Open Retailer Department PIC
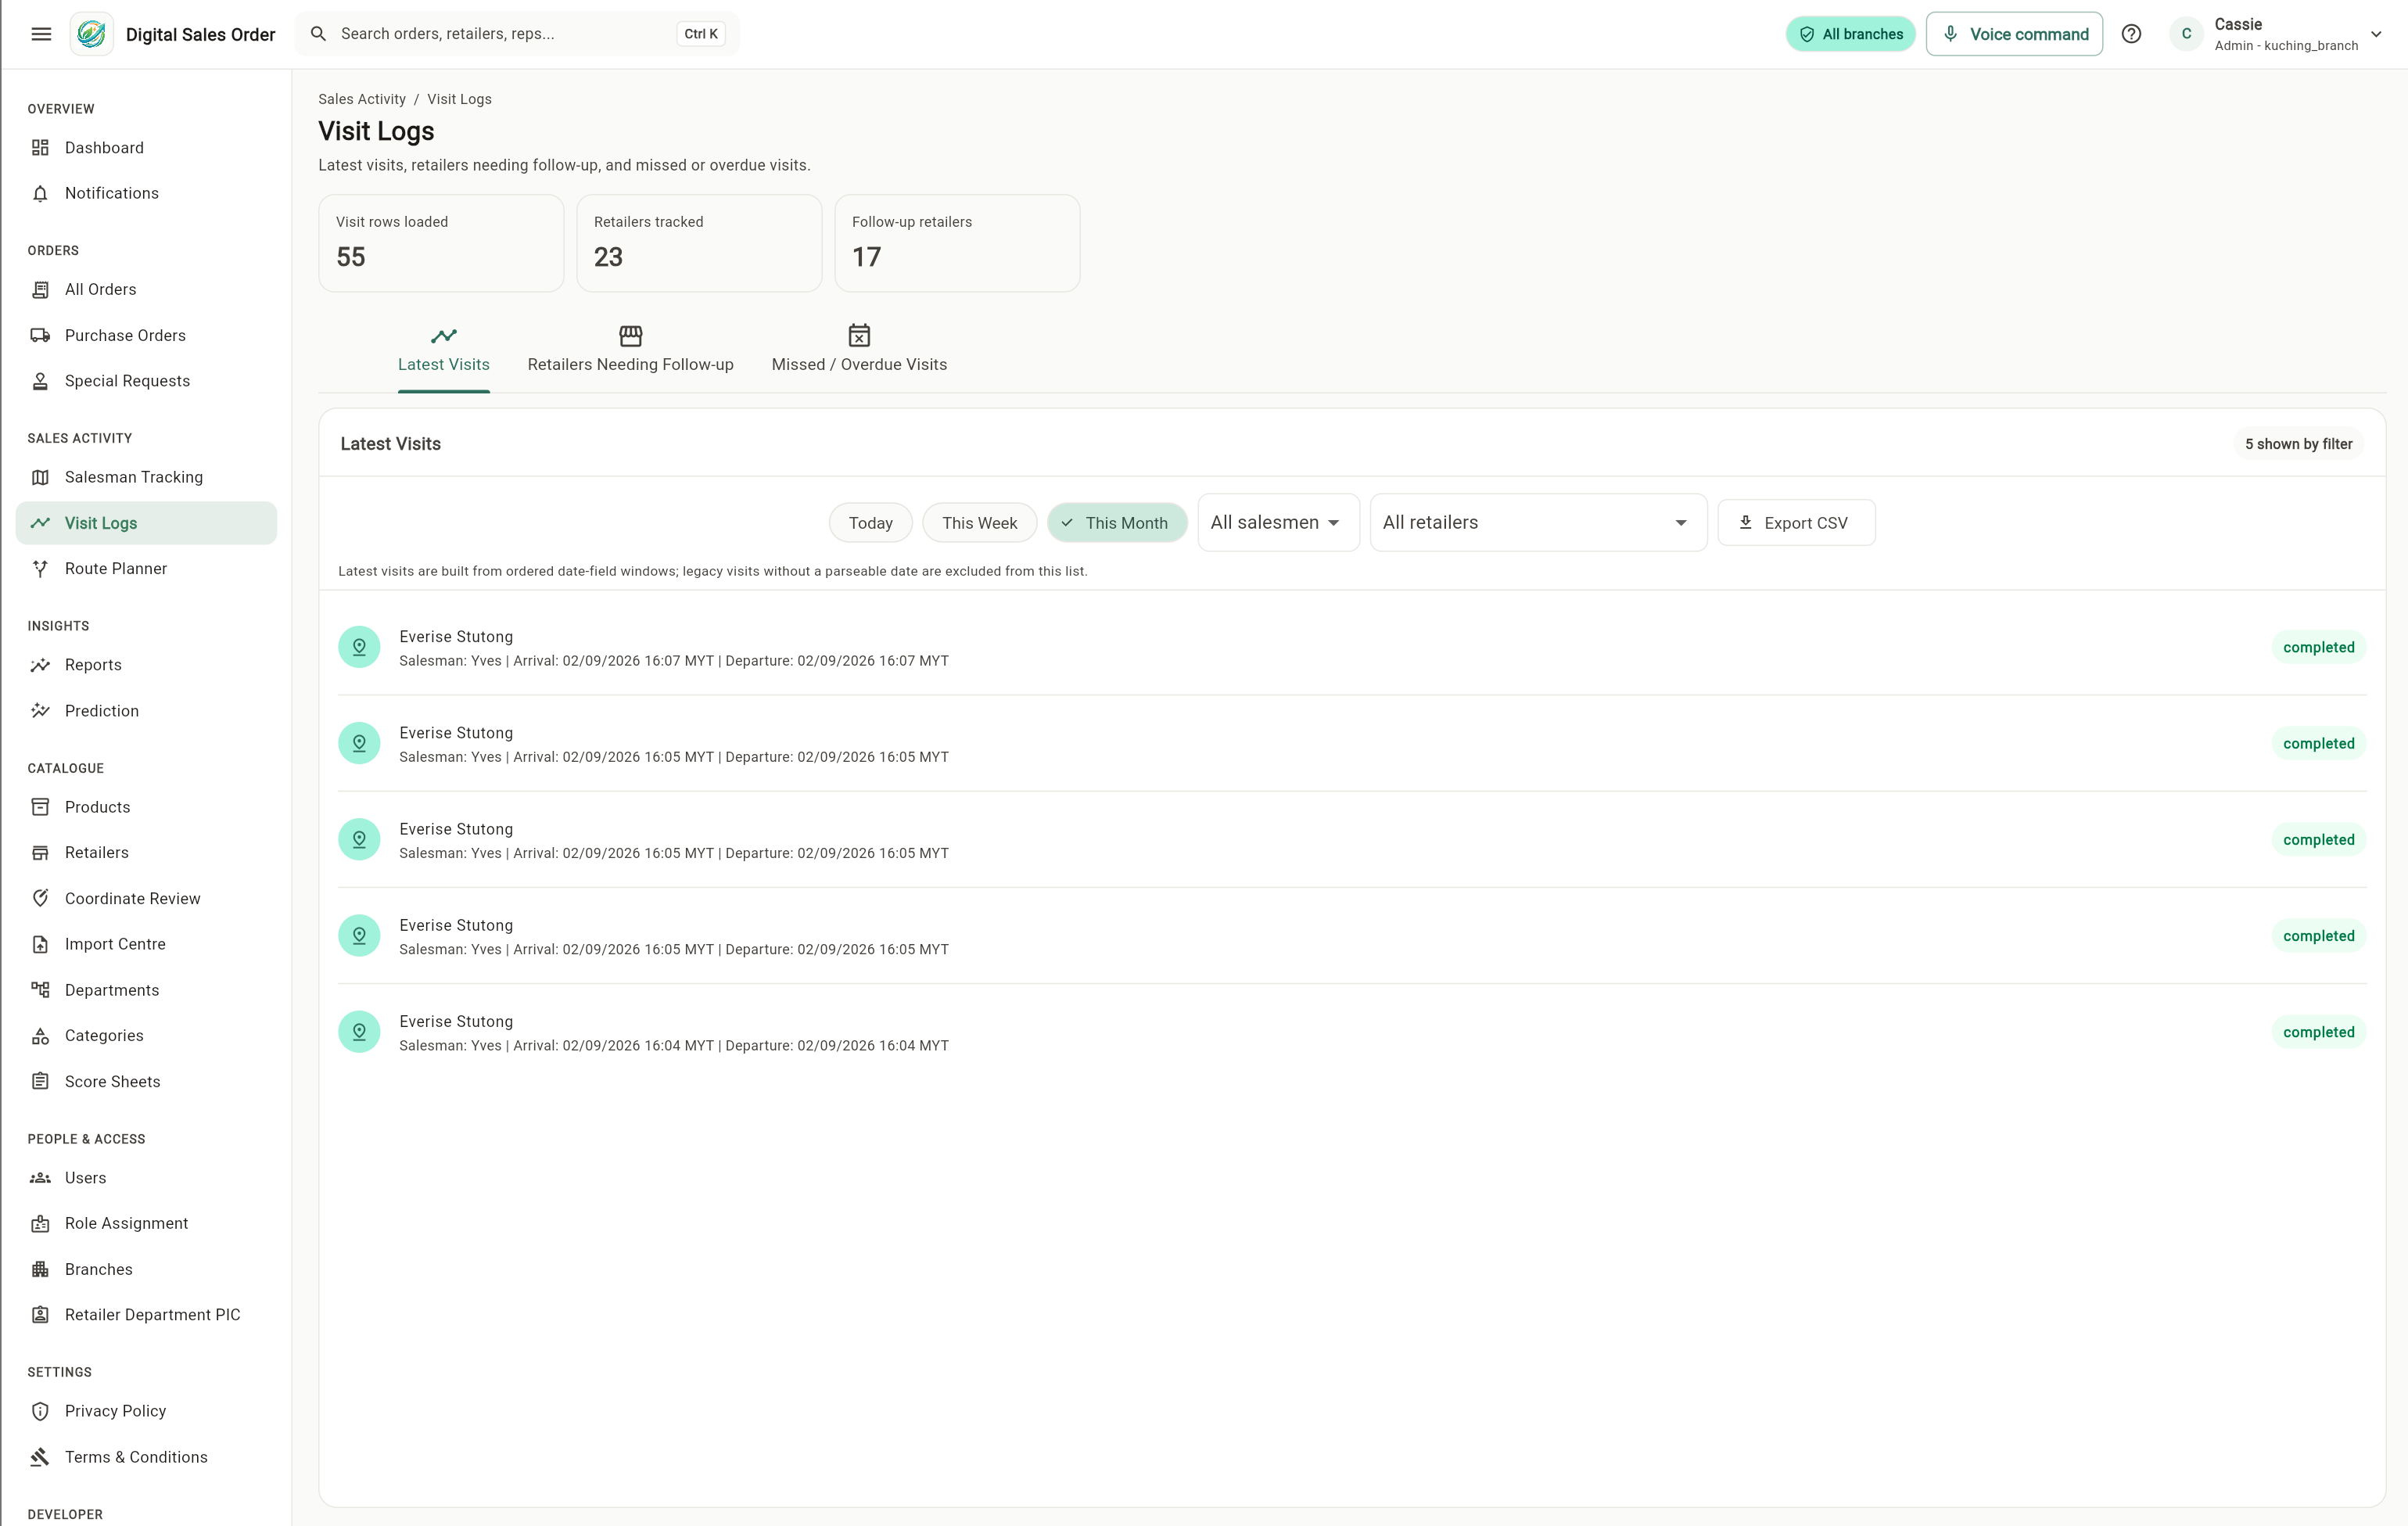This screenshot has width=2408, height=1526. coord(146,1314)
